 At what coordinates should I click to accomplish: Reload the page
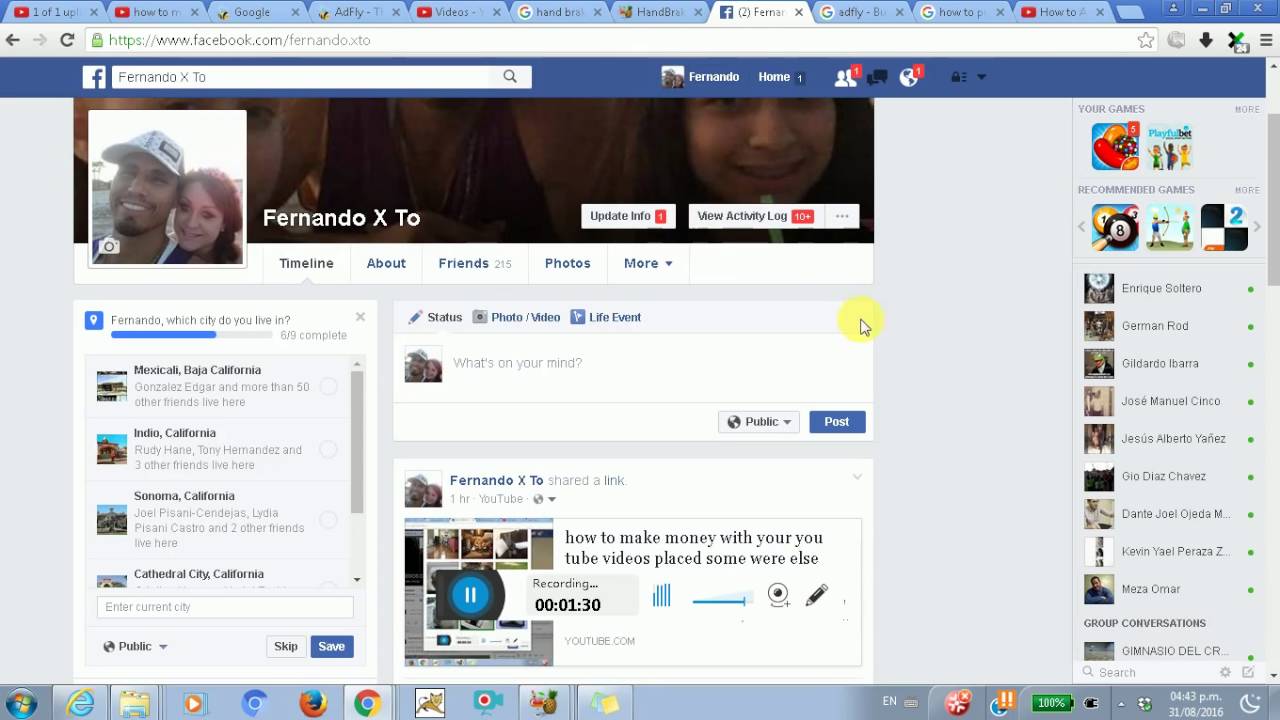(x=67, y=40)
